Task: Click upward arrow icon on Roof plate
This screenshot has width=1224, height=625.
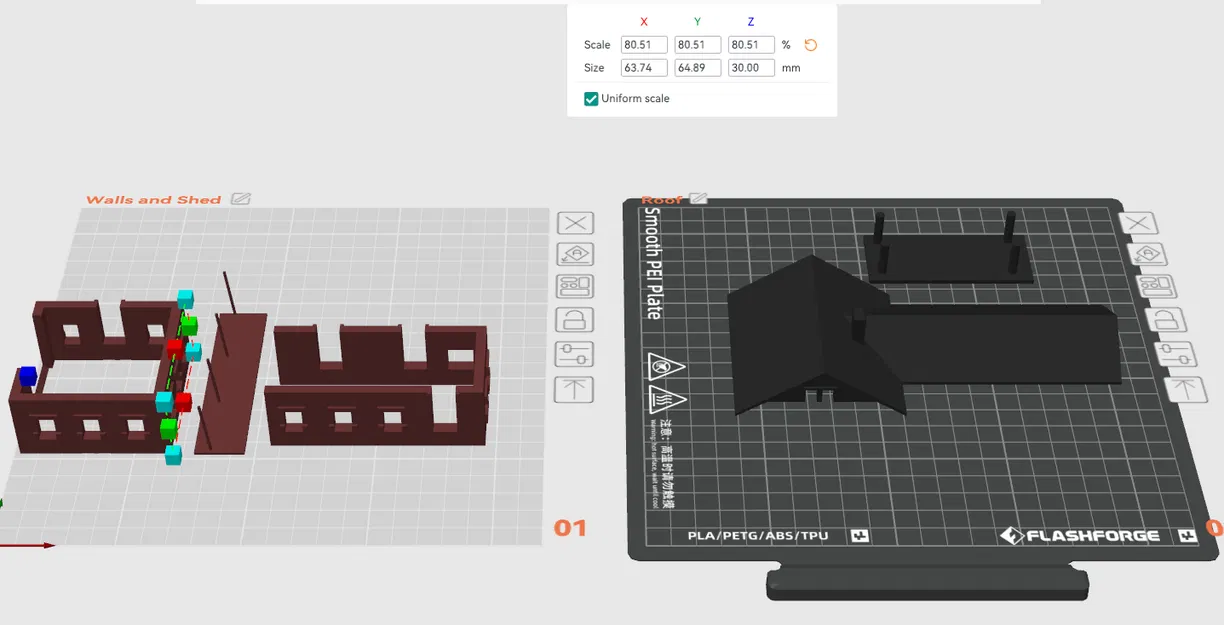Action: (1184, 388)
